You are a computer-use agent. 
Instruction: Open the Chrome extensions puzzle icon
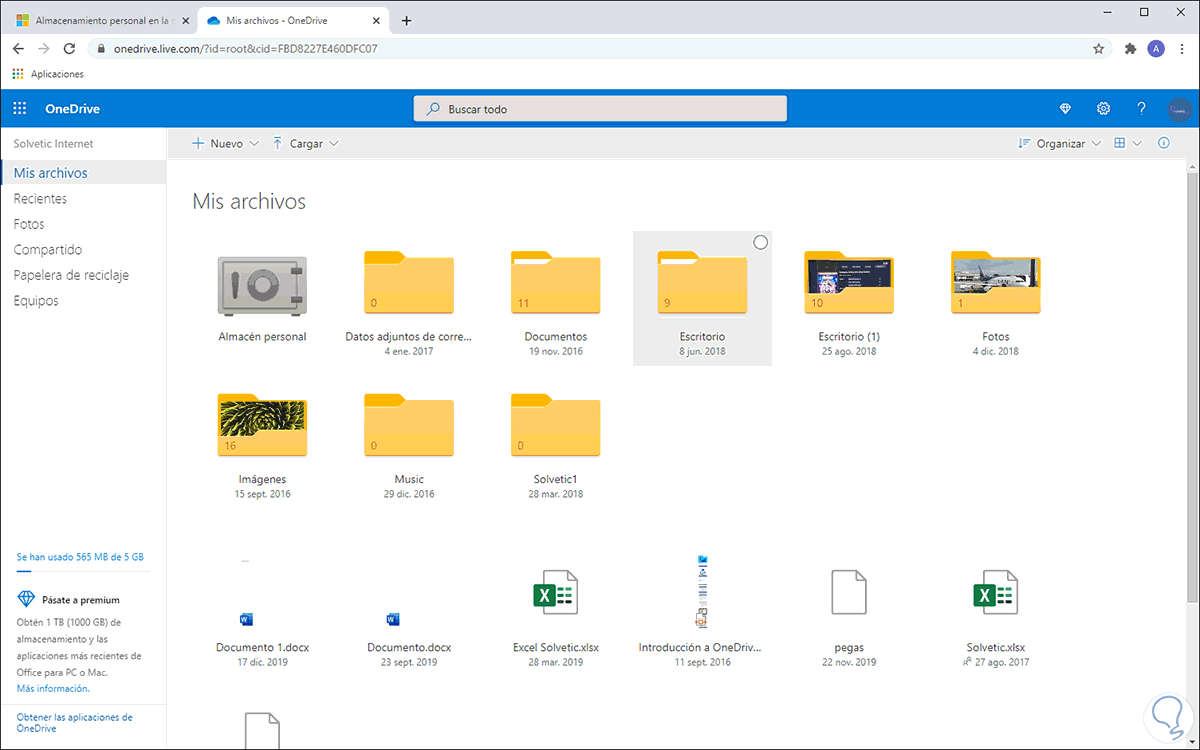tap(1131, 48)
